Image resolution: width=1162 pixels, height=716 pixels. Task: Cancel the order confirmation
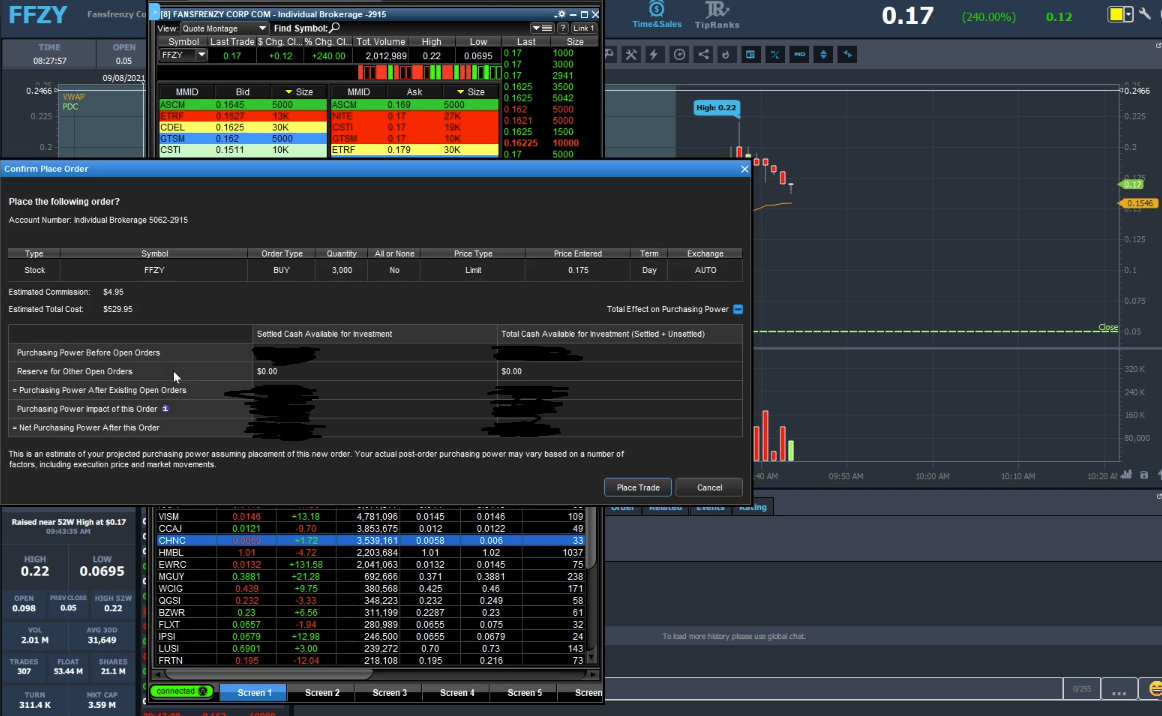709,487
